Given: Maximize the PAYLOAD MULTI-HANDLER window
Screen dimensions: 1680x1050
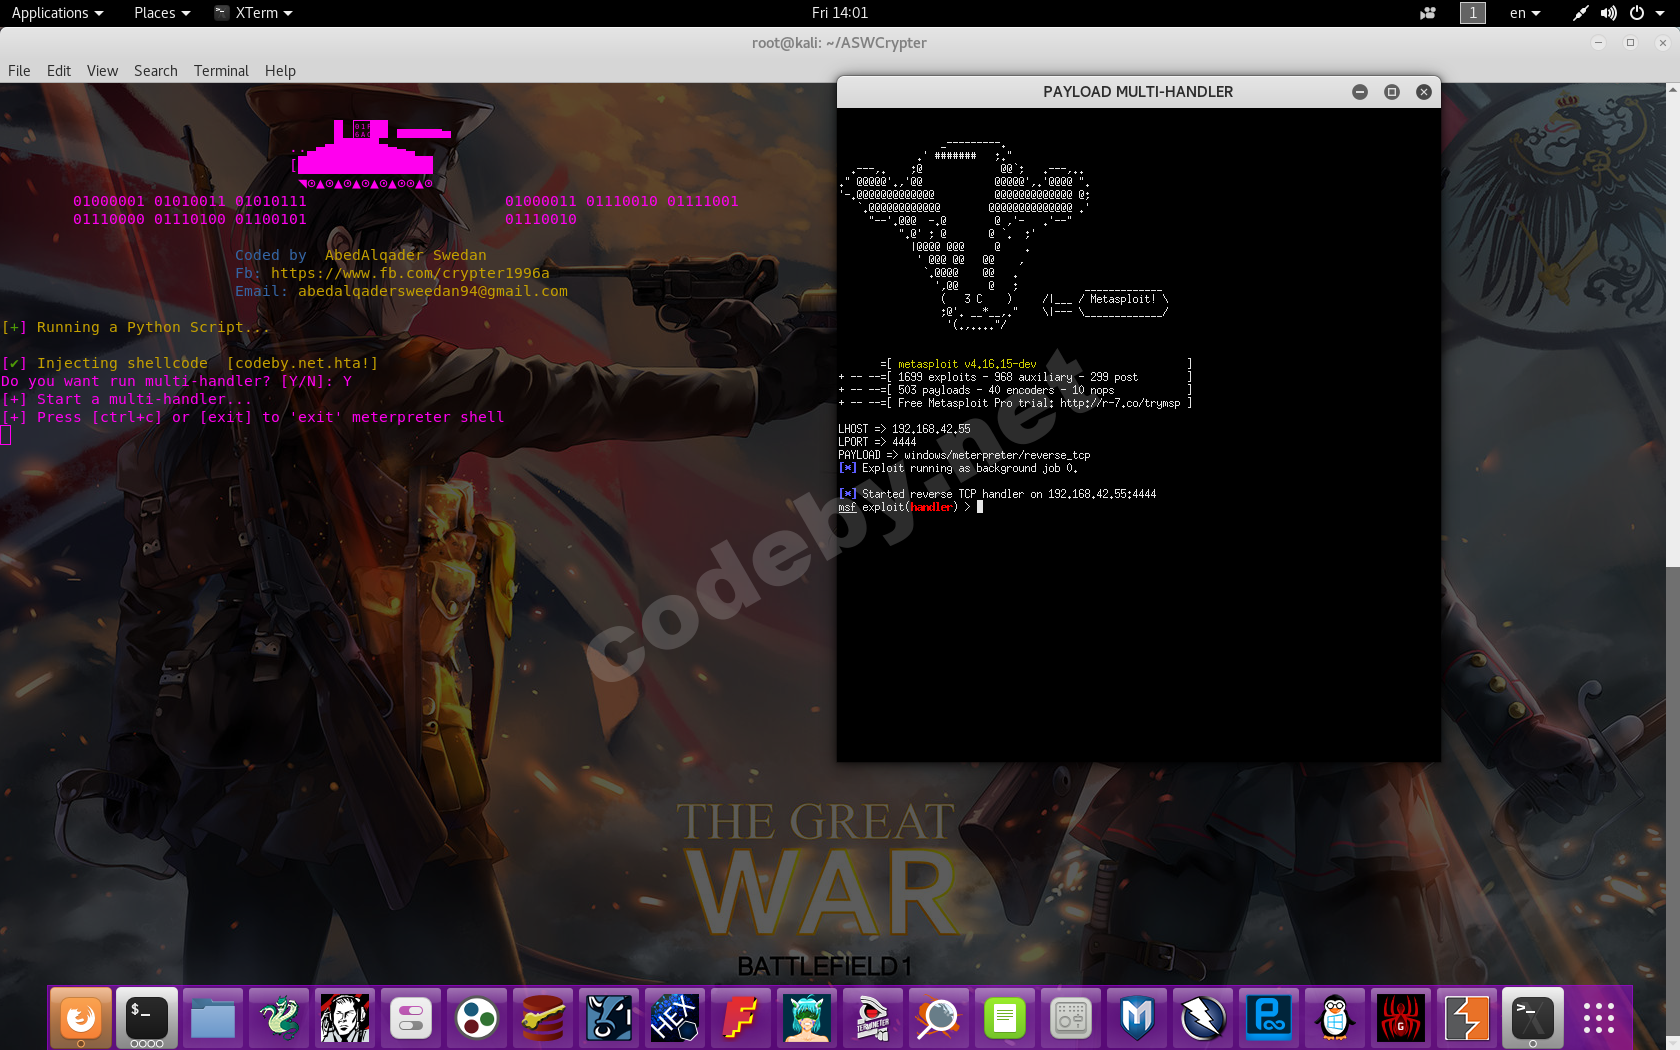Looking at the screenshot, I should point(1392,92).
